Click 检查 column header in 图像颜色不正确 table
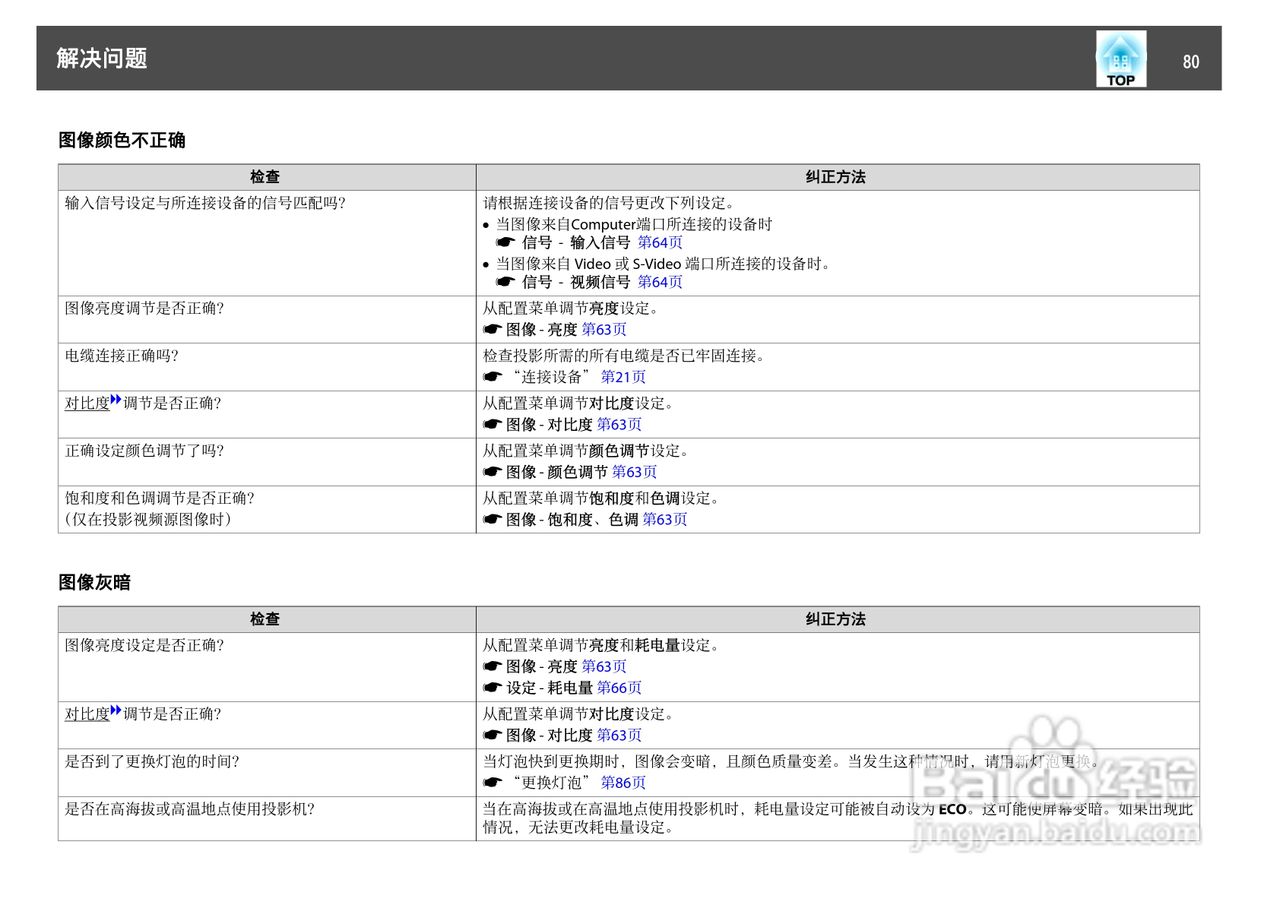Image resolution: width=1280 pixels, height=905 pixels. [265, 177]
